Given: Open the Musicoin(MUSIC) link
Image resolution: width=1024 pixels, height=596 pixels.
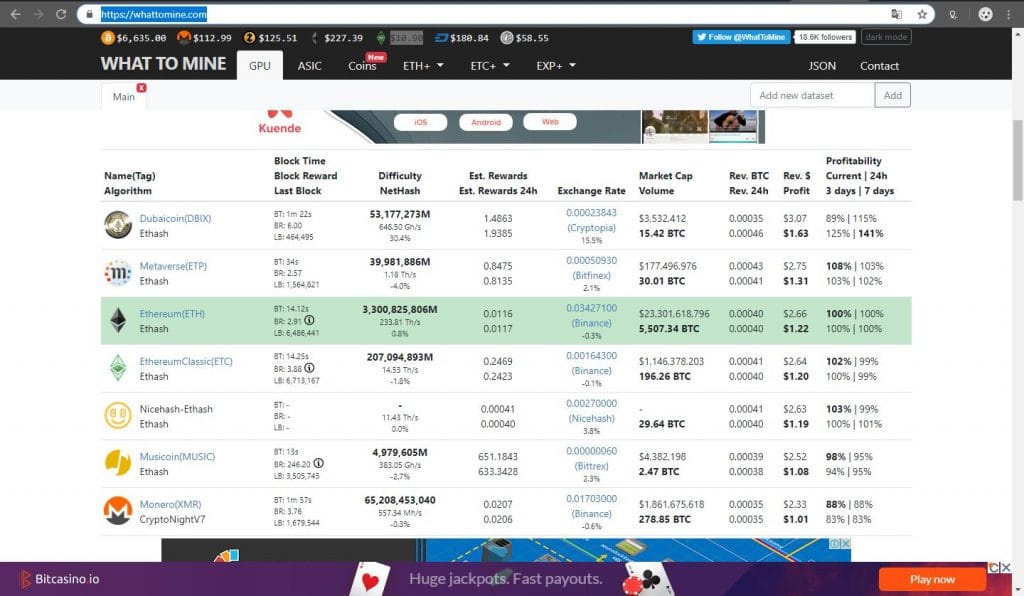Looking at the screenshot, I should tap(177, 456).
